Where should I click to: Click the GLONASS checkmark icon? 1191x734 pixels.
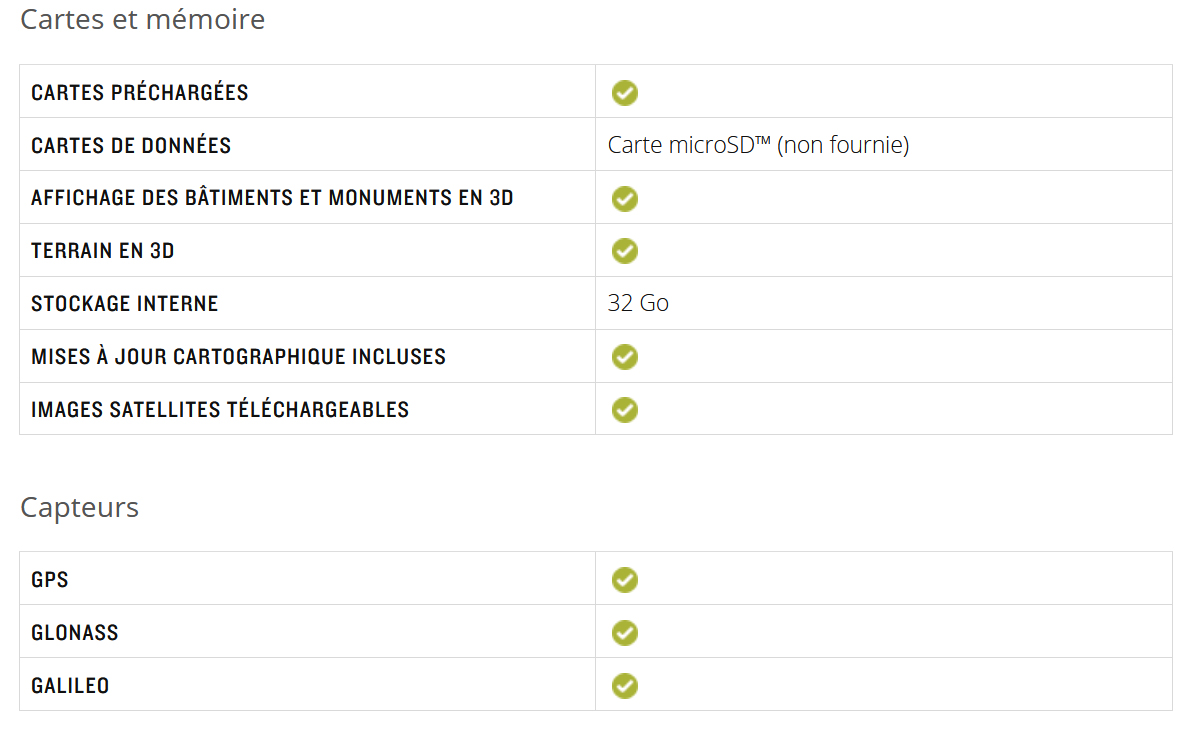[624, 632]
